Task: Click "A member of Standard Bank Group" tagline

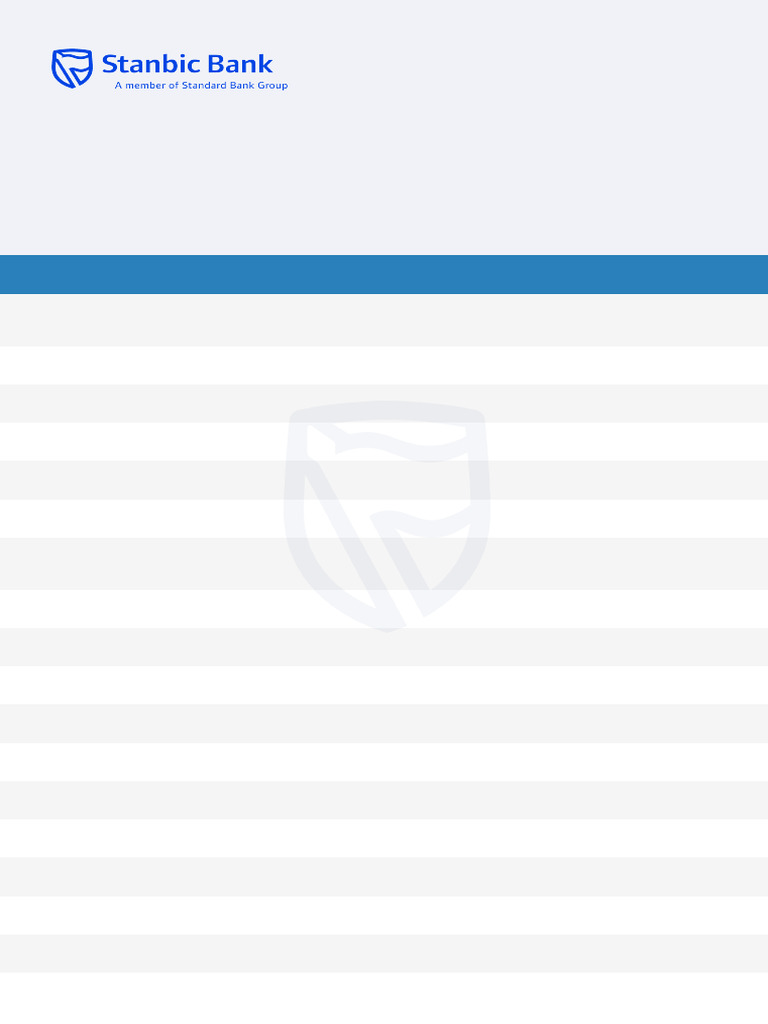Action: tap(200, 86)
